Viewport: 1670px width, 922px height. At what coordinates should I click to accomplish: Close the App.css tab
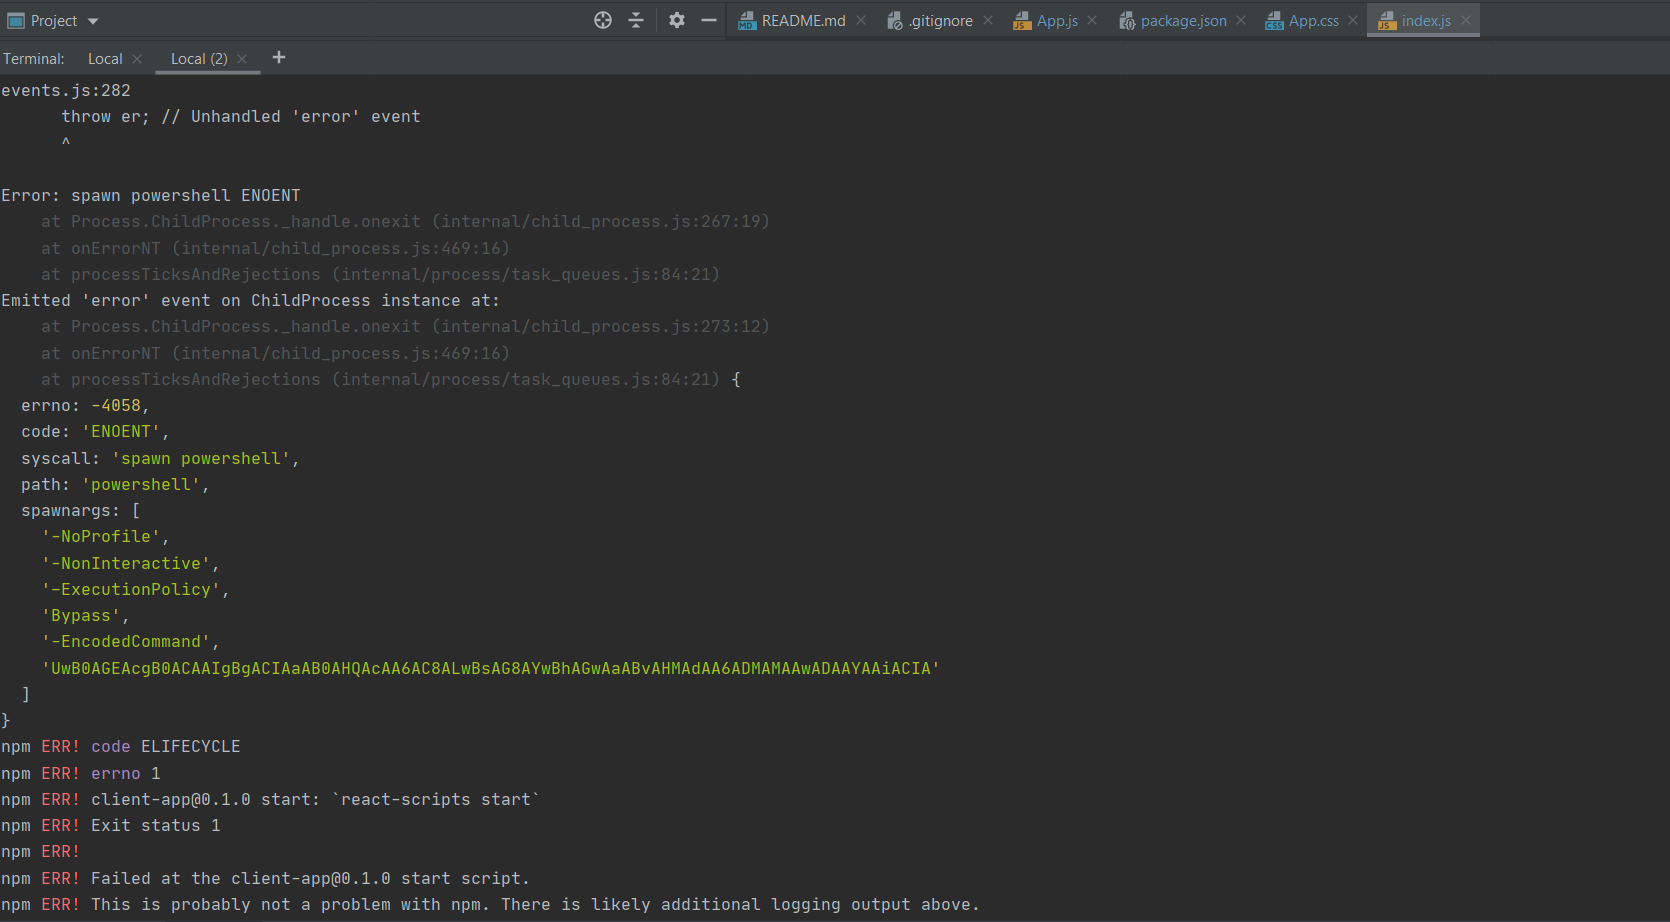[1353, 20]
